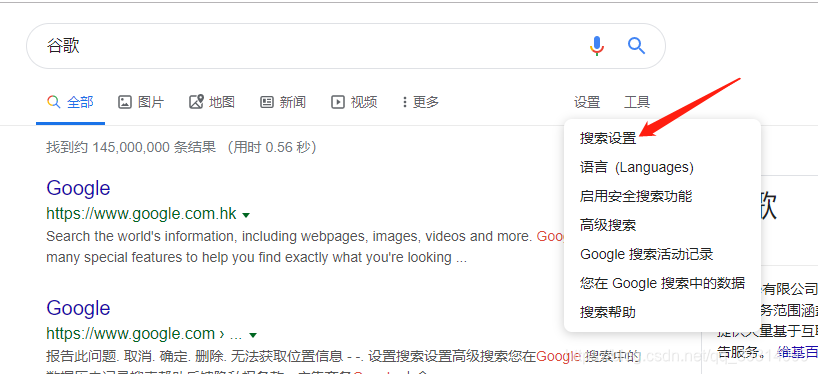Switch to the 图片 images tab
818x374 pixels.
(141, 102)
